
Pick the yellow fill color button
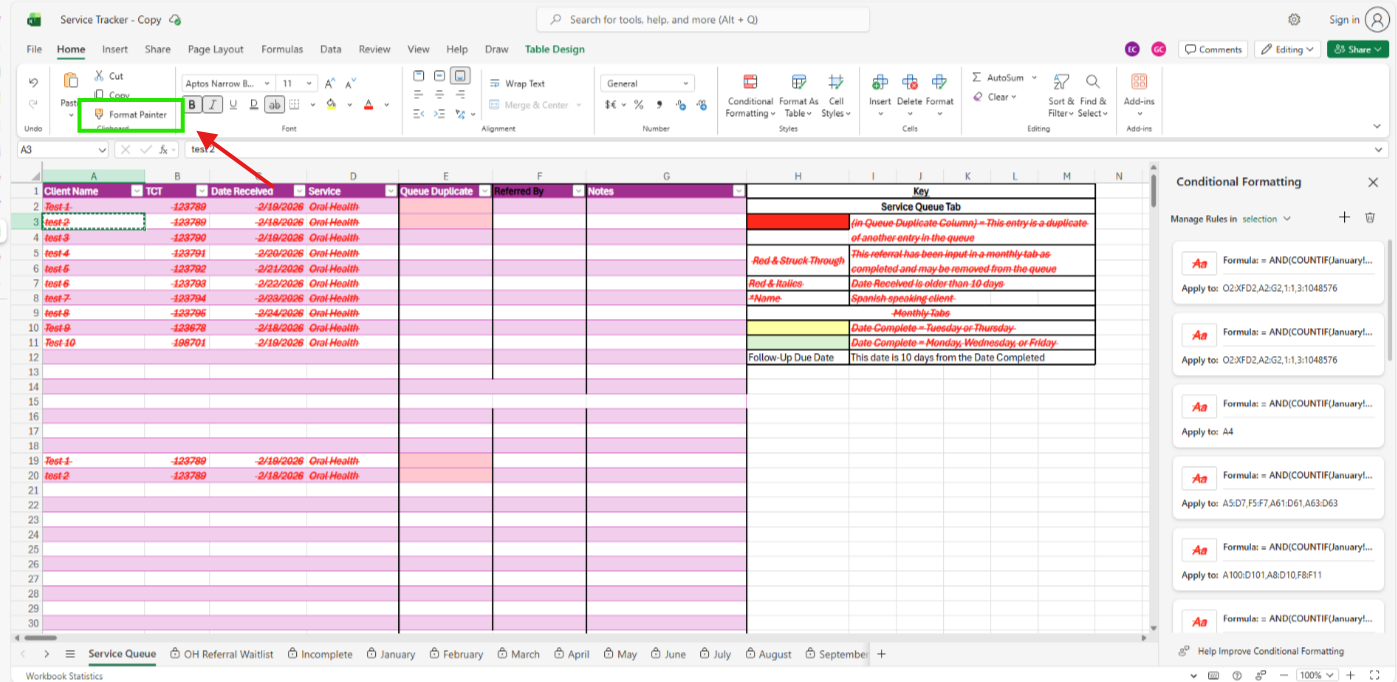tap(331, 104)
